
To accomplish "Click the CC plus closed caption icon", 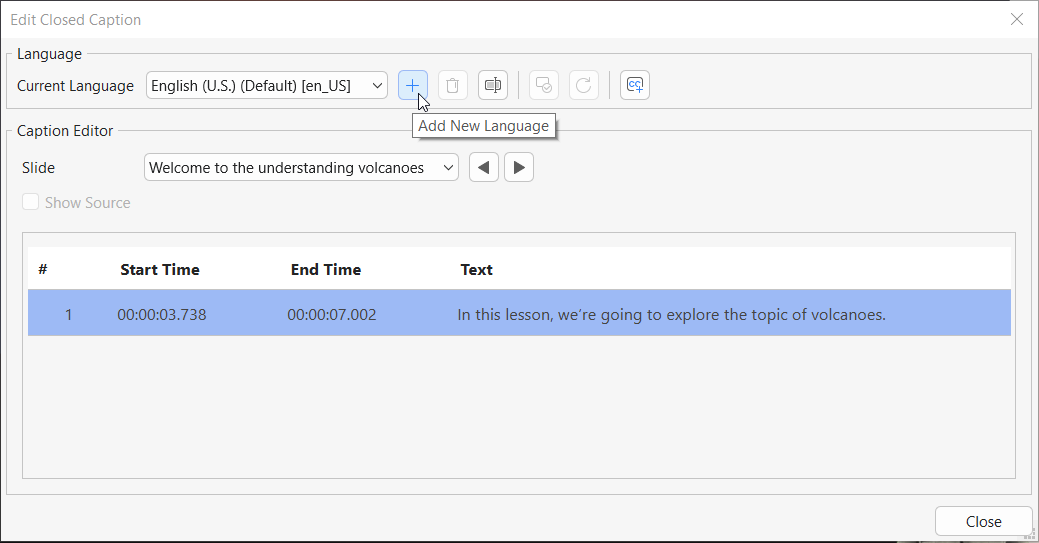I will coord(635,86).
